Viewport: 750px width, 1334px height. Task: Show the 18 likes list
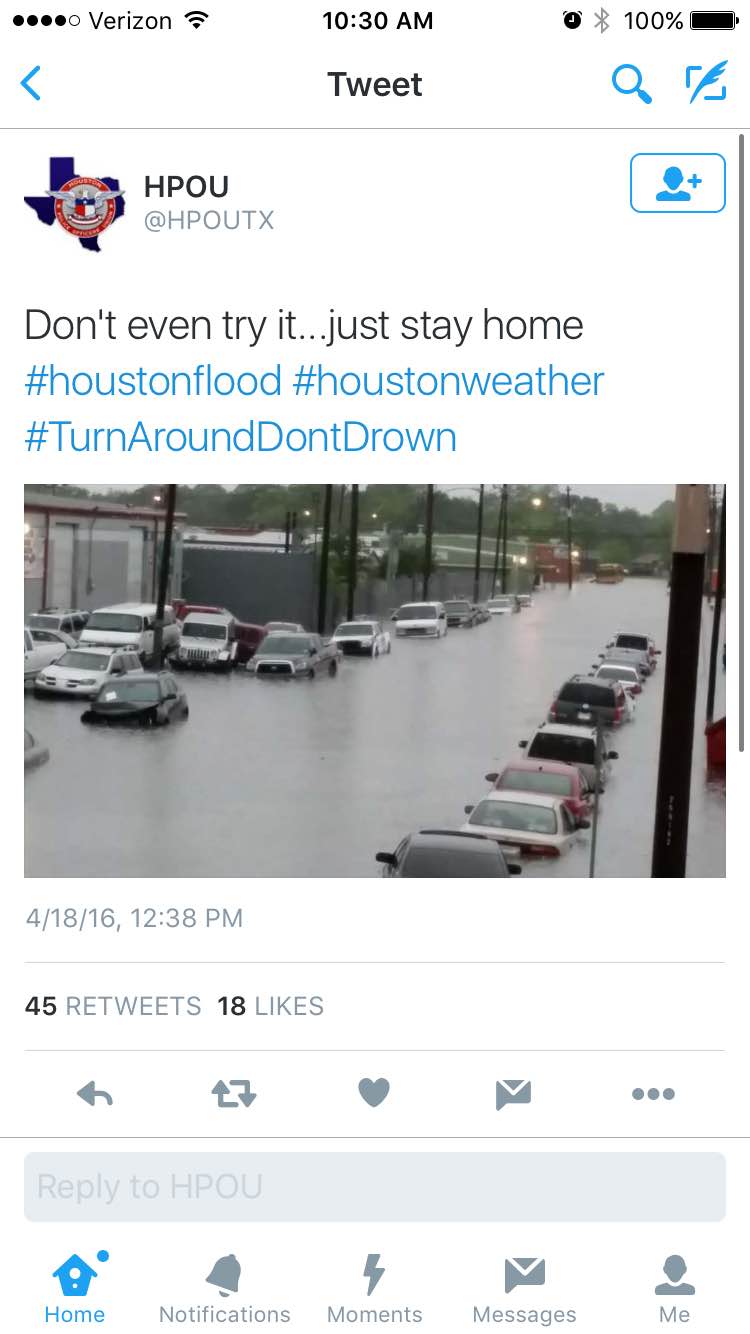270,1006
